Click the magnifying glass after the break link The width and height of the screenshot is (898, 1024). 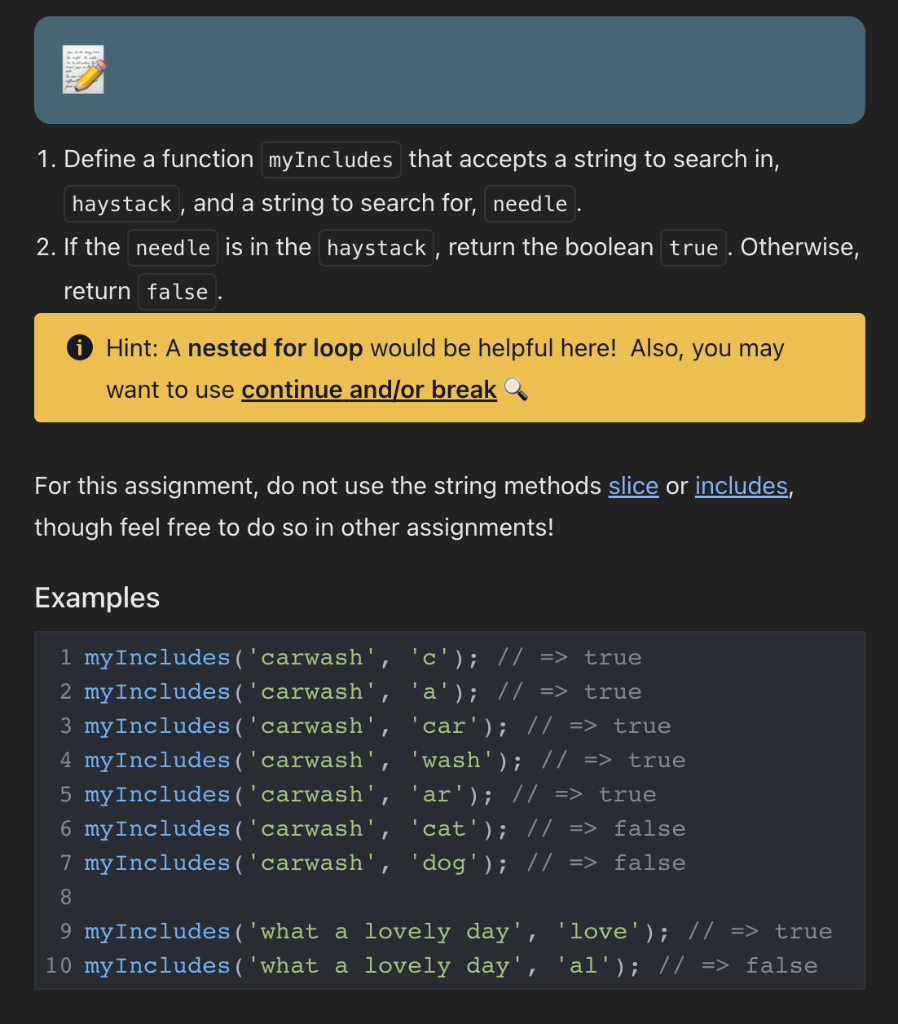tap(516, 391)
